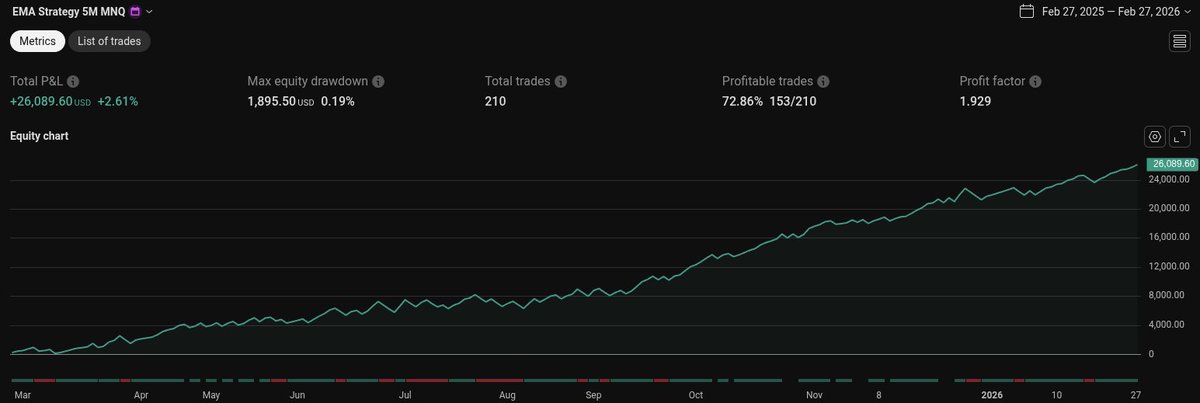Click the 153/210 trades ratio

tap(795, 102)
